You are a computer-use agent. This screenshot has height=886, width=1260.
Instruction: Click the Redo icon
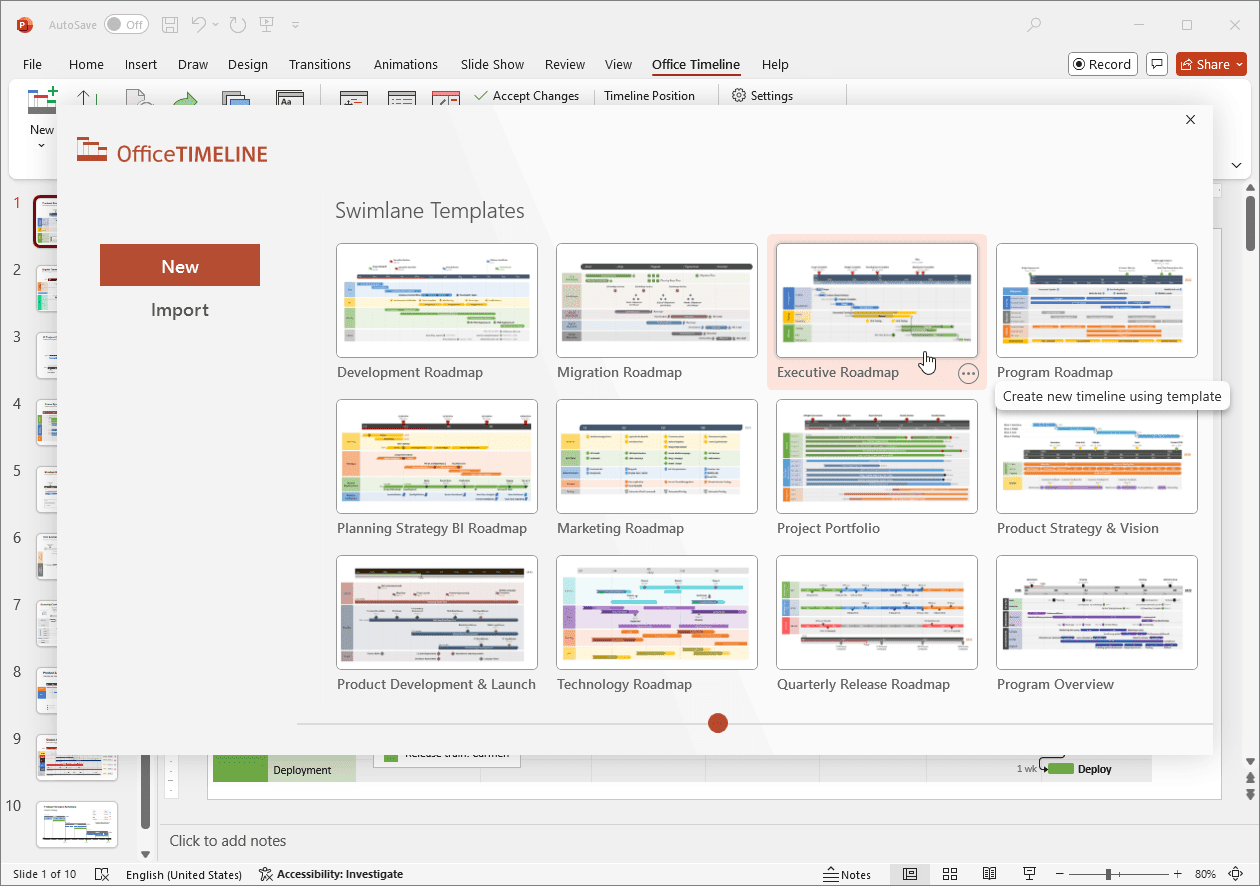[237, 25]
